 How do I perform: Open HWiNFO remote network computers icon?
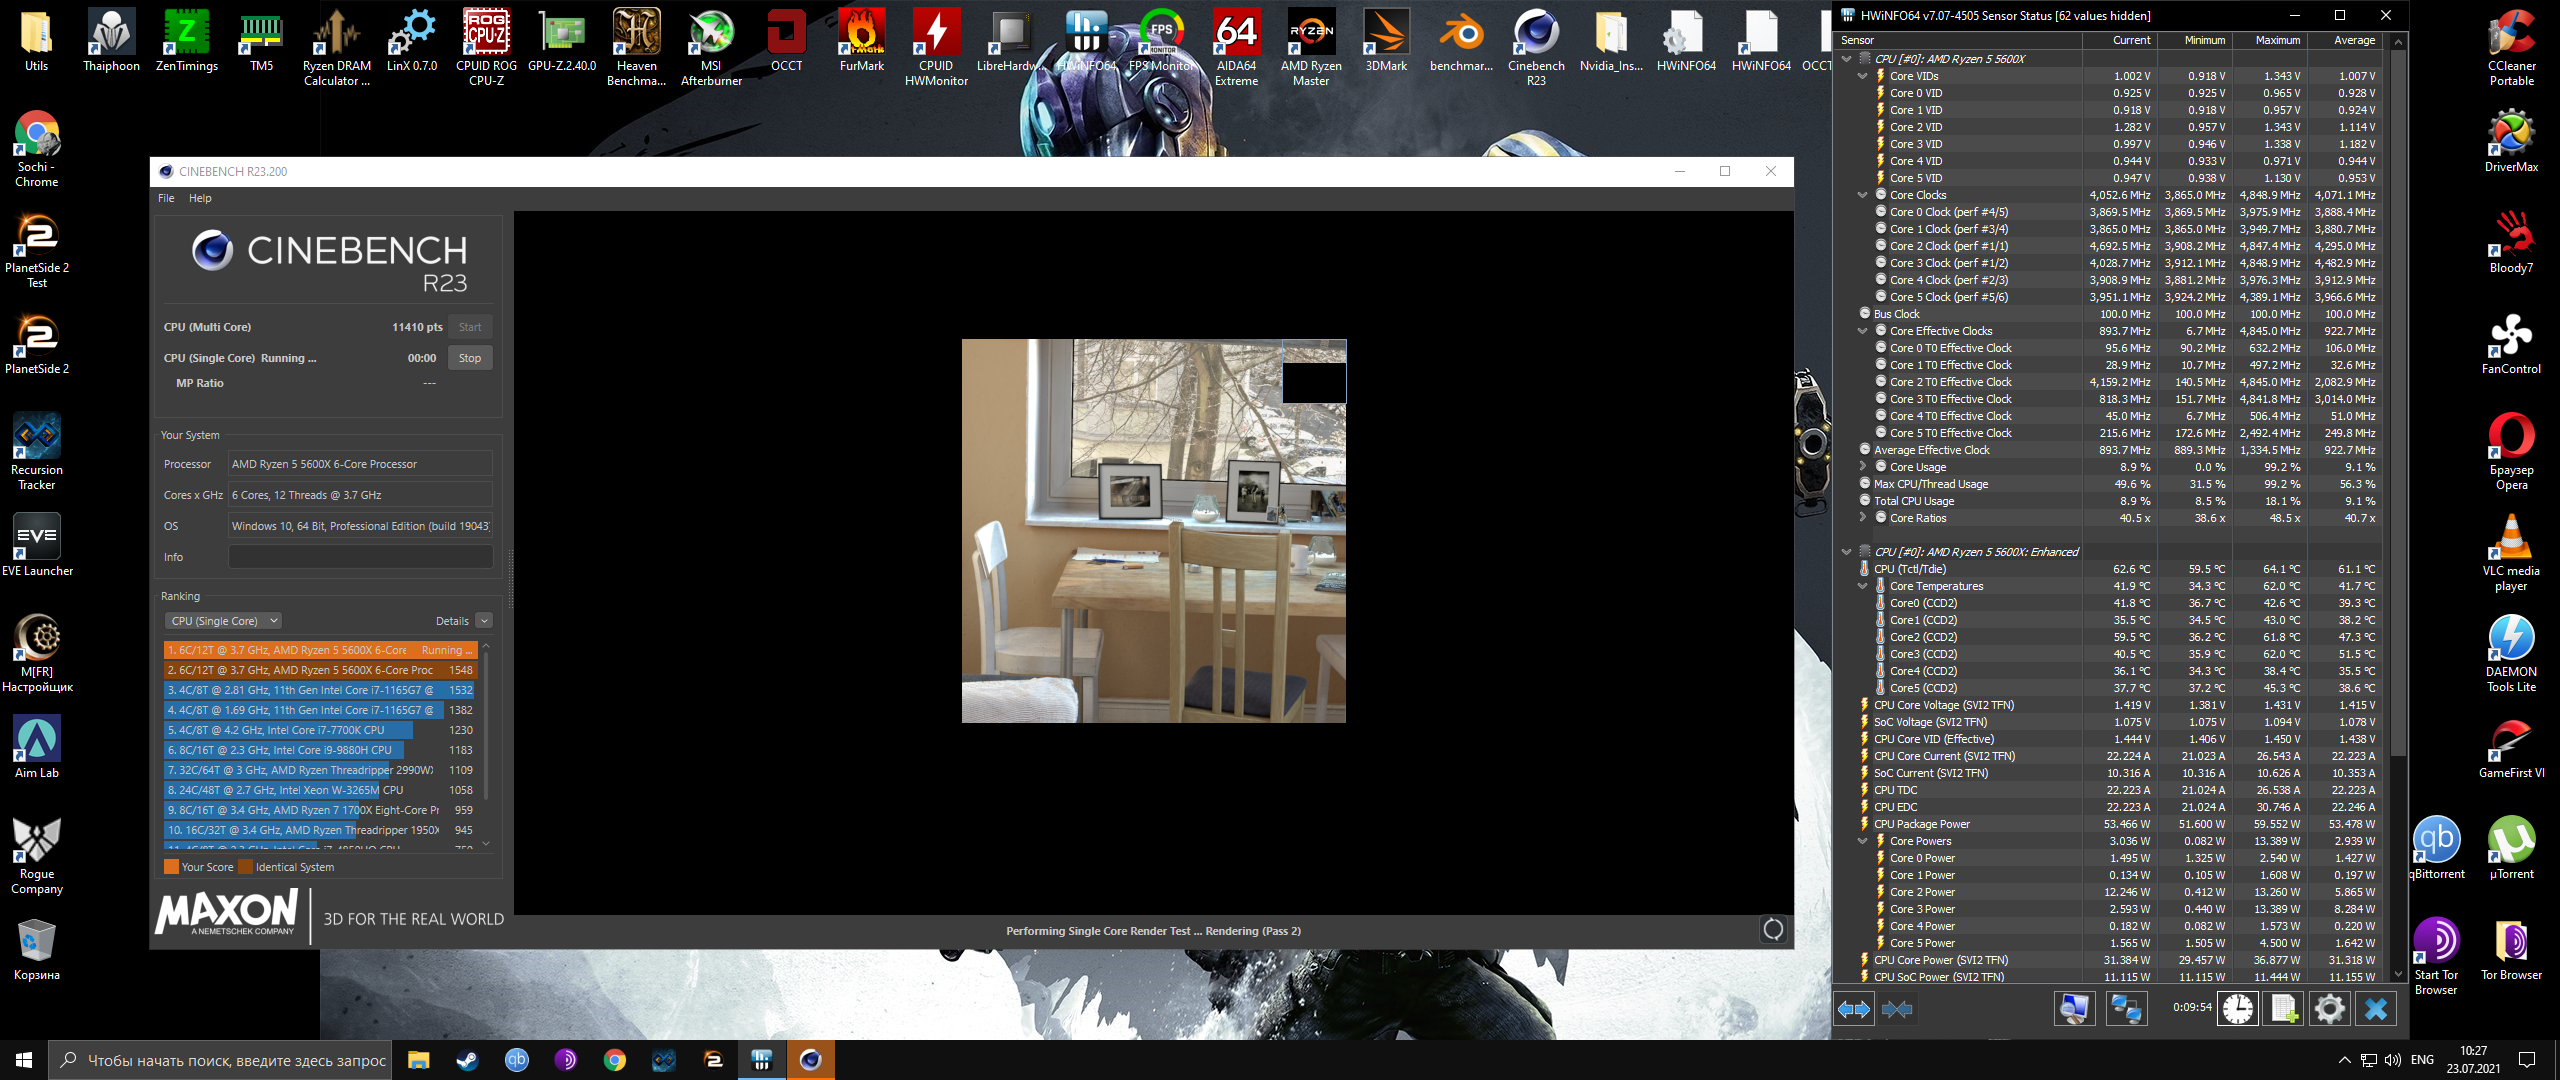2125,1009
